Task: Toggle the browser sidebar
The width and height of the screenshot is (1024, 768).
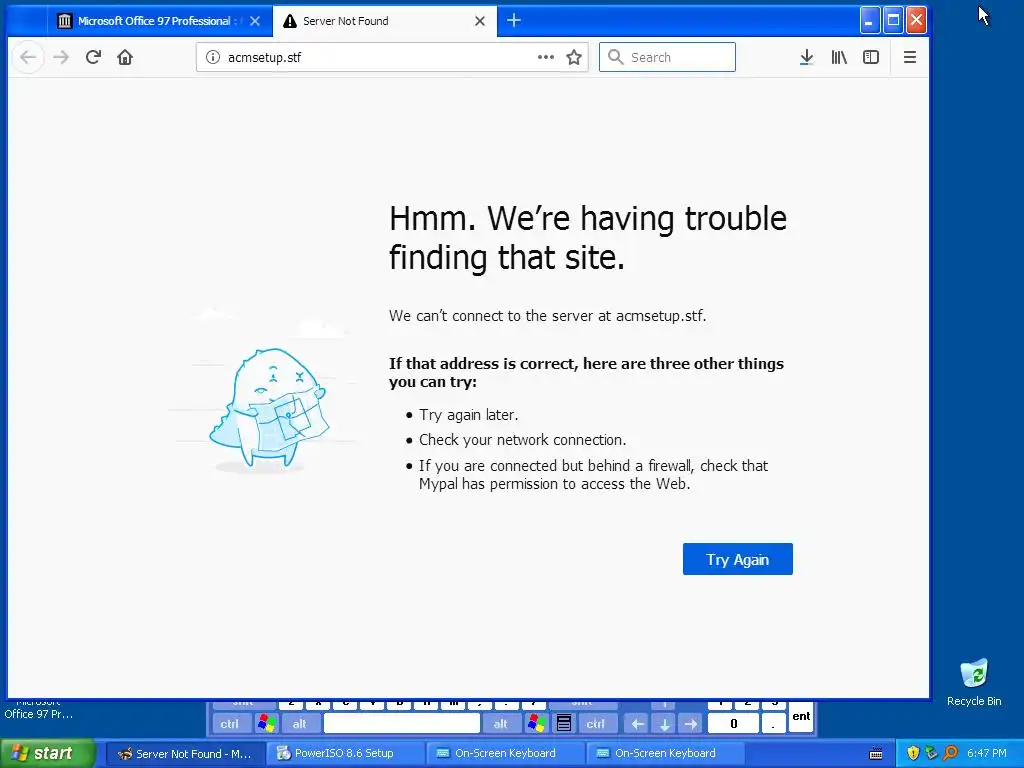Action: (x=871, y=57)
